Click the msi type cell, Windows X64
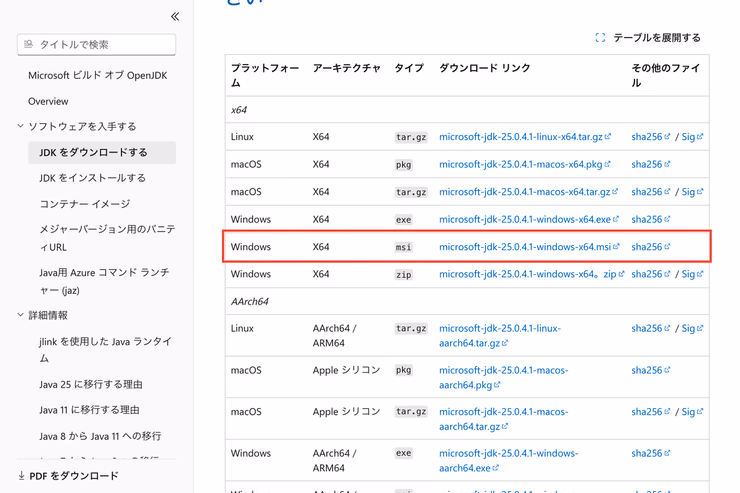Screen dimensions: 740x493 (404, 247)
